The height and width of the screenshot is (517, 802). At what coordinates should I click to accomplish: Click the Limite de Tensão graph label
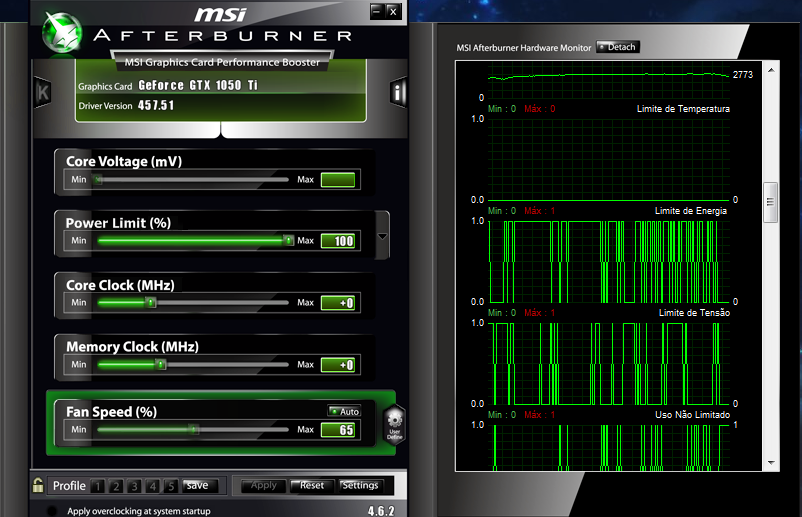click(694, 312)
